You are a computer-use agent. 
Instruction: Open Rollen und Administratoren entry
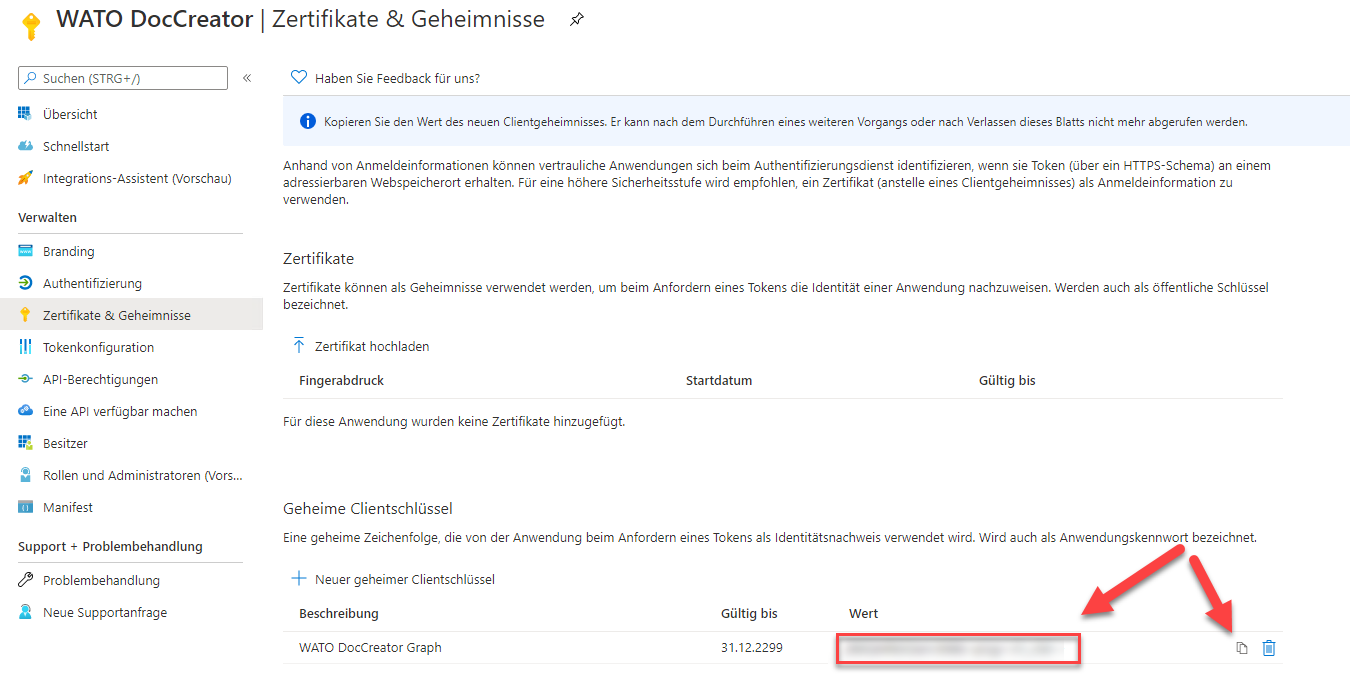point(142,475)
